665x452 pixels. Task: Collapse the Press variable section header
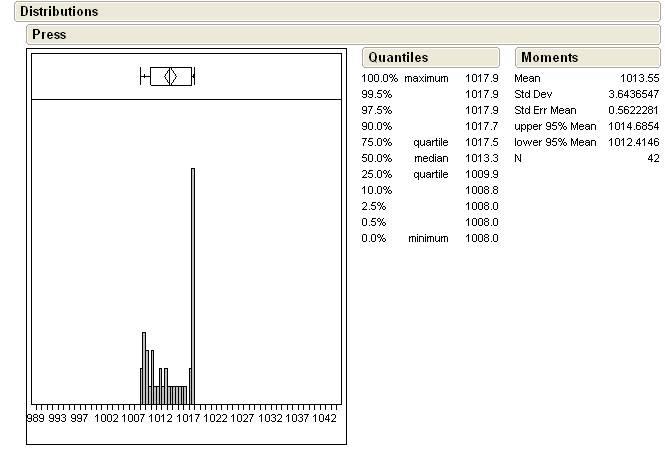pos(49,34)
